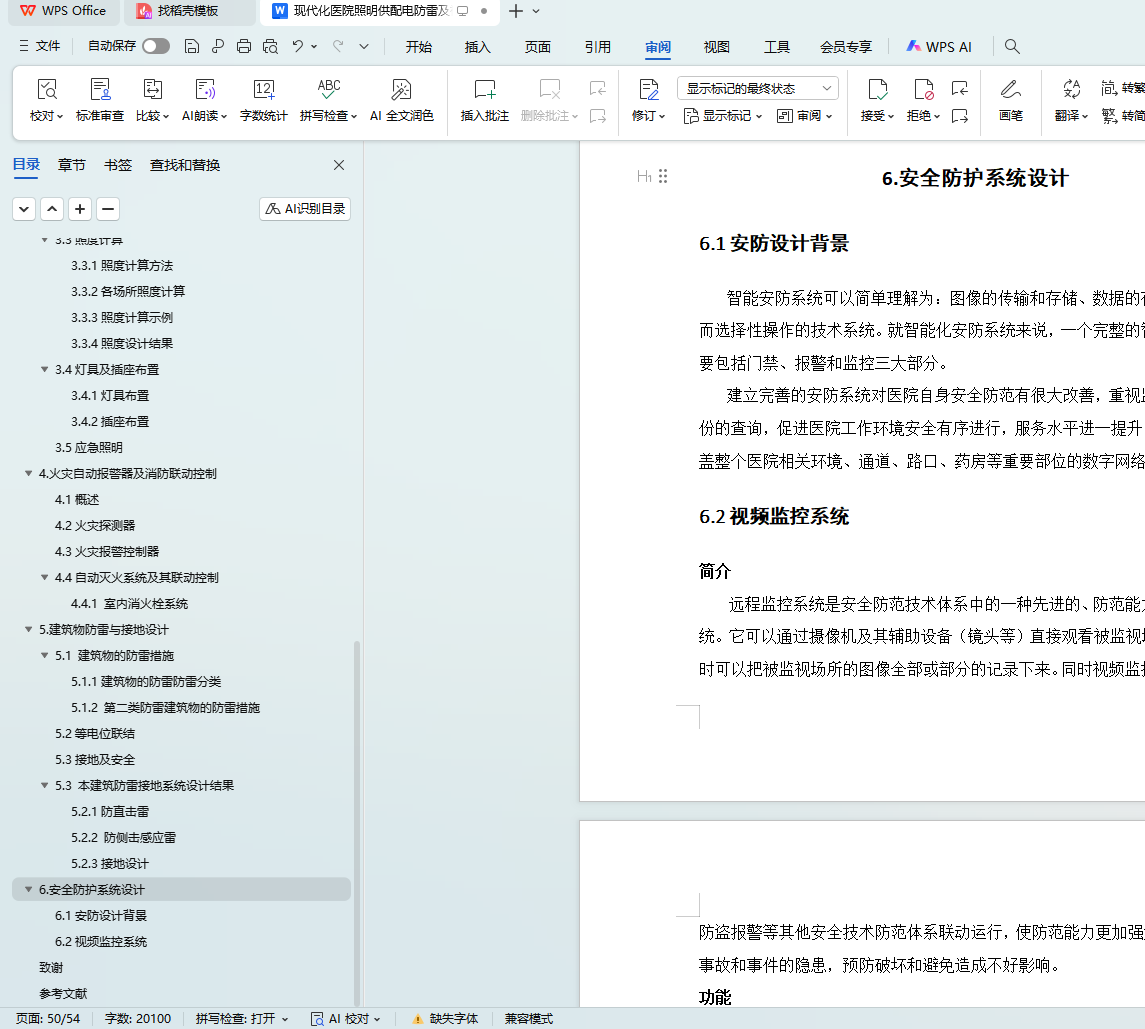Toggle the 自动保存 autosave switch
This screenshot has width=1145, height=1029.
155,46
